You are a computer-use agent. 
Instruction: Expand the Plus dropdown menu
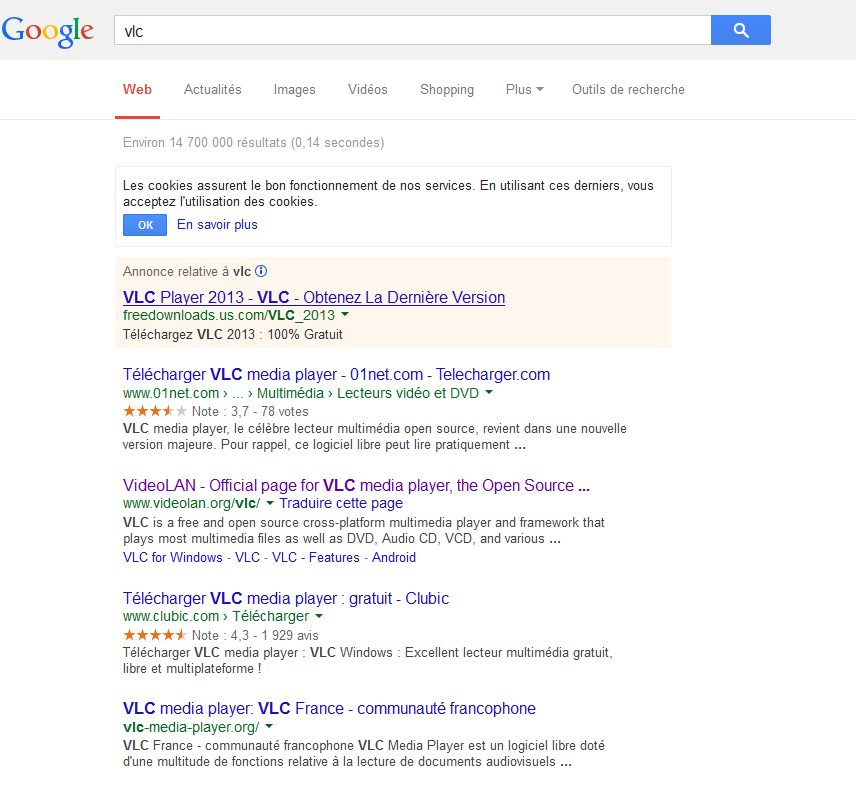coord(525,90)
